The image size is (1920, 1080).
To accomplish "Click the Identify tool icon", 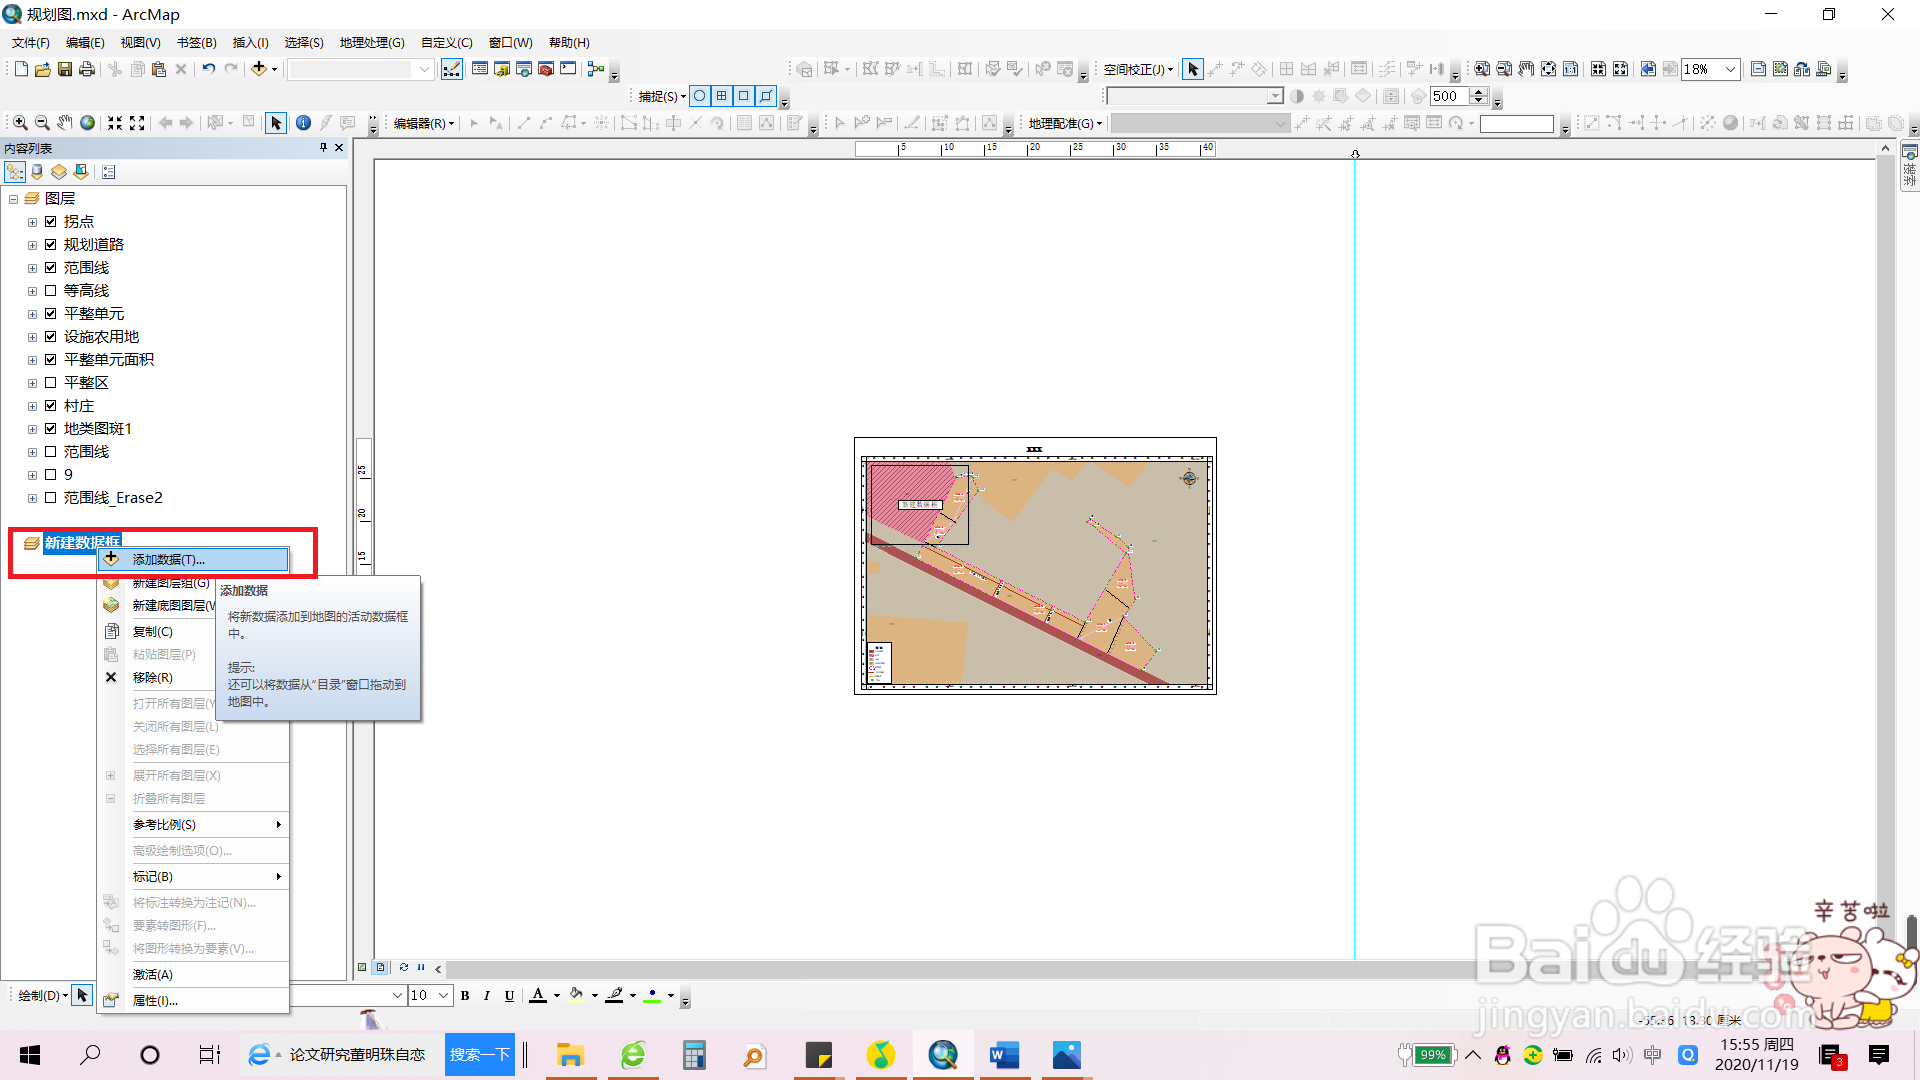I will [x=303, y=123].
